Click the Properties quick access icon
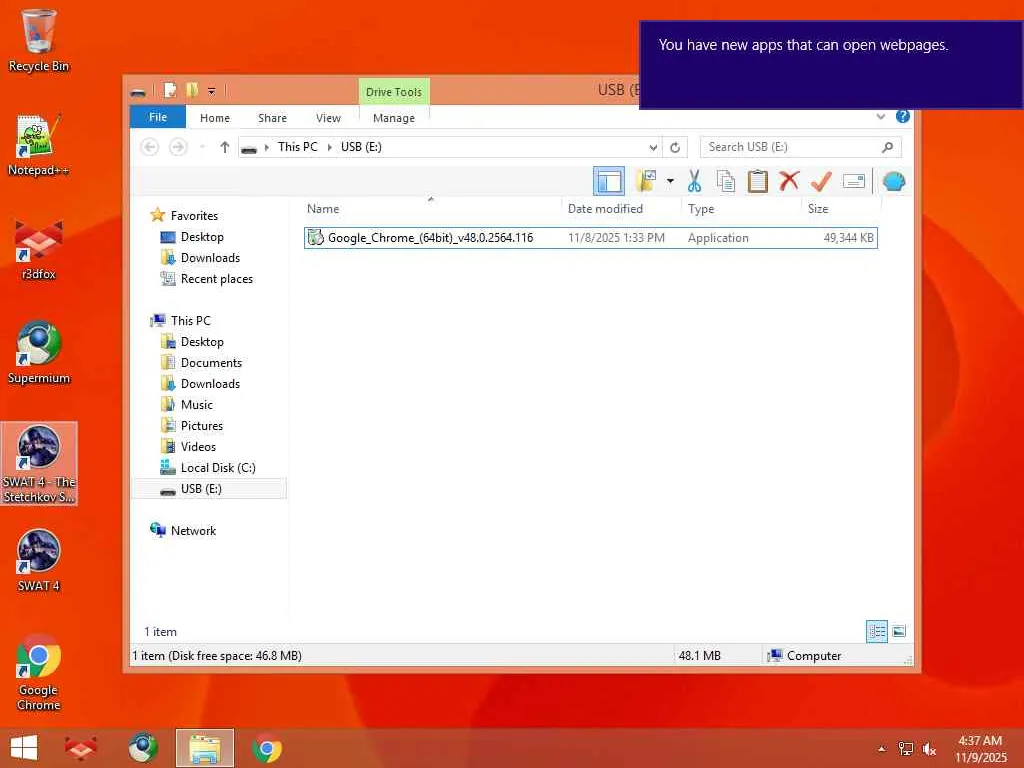Viewport: 1024px width, 768px height. click(170, 90)
